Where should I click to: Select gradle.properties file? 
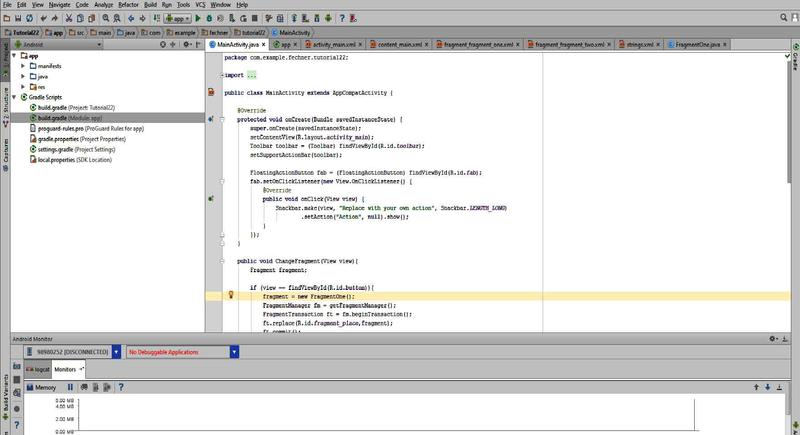[x=78, y=139]
